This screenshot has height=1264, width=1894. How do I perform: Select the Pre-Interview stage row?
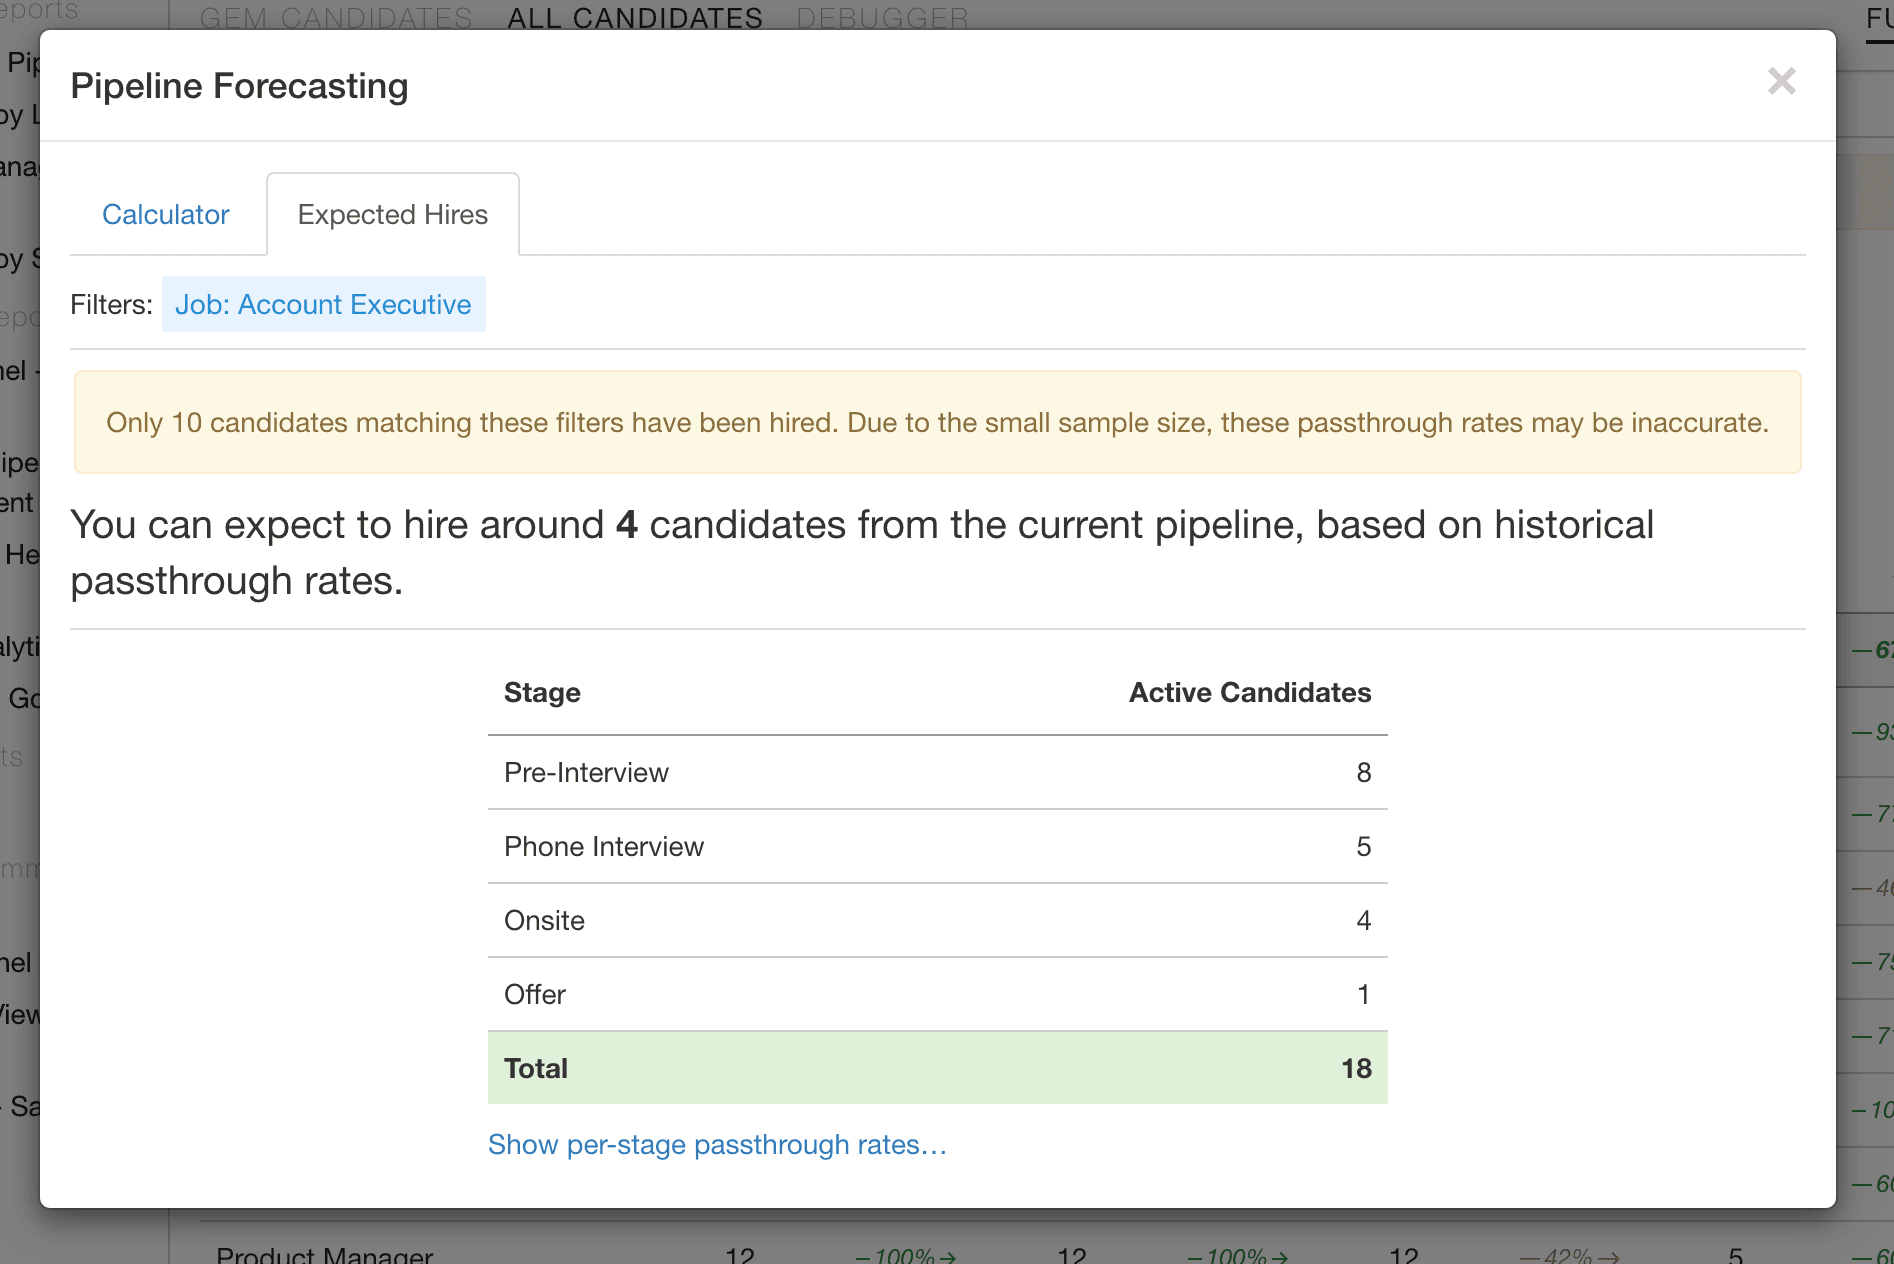click(586, 773)
